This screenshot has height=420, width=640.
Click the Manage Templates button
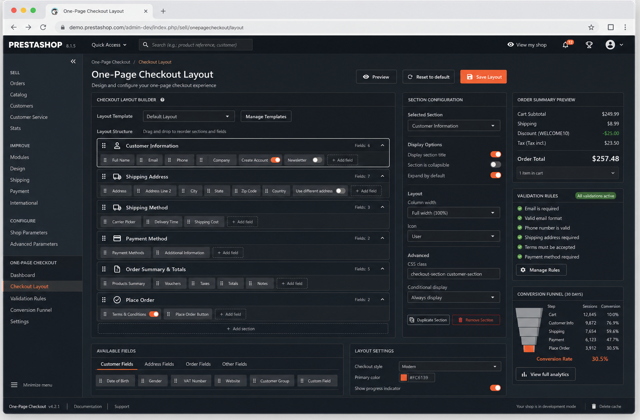click(266, 116)
